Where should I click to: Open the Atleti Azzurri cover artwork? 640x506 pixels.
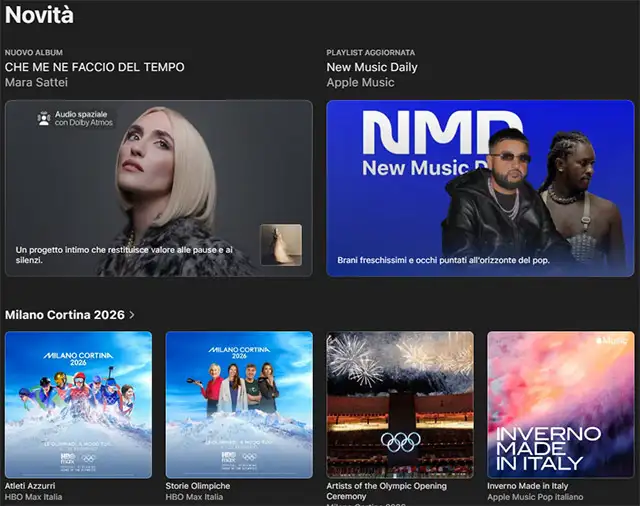click(78, 404)
